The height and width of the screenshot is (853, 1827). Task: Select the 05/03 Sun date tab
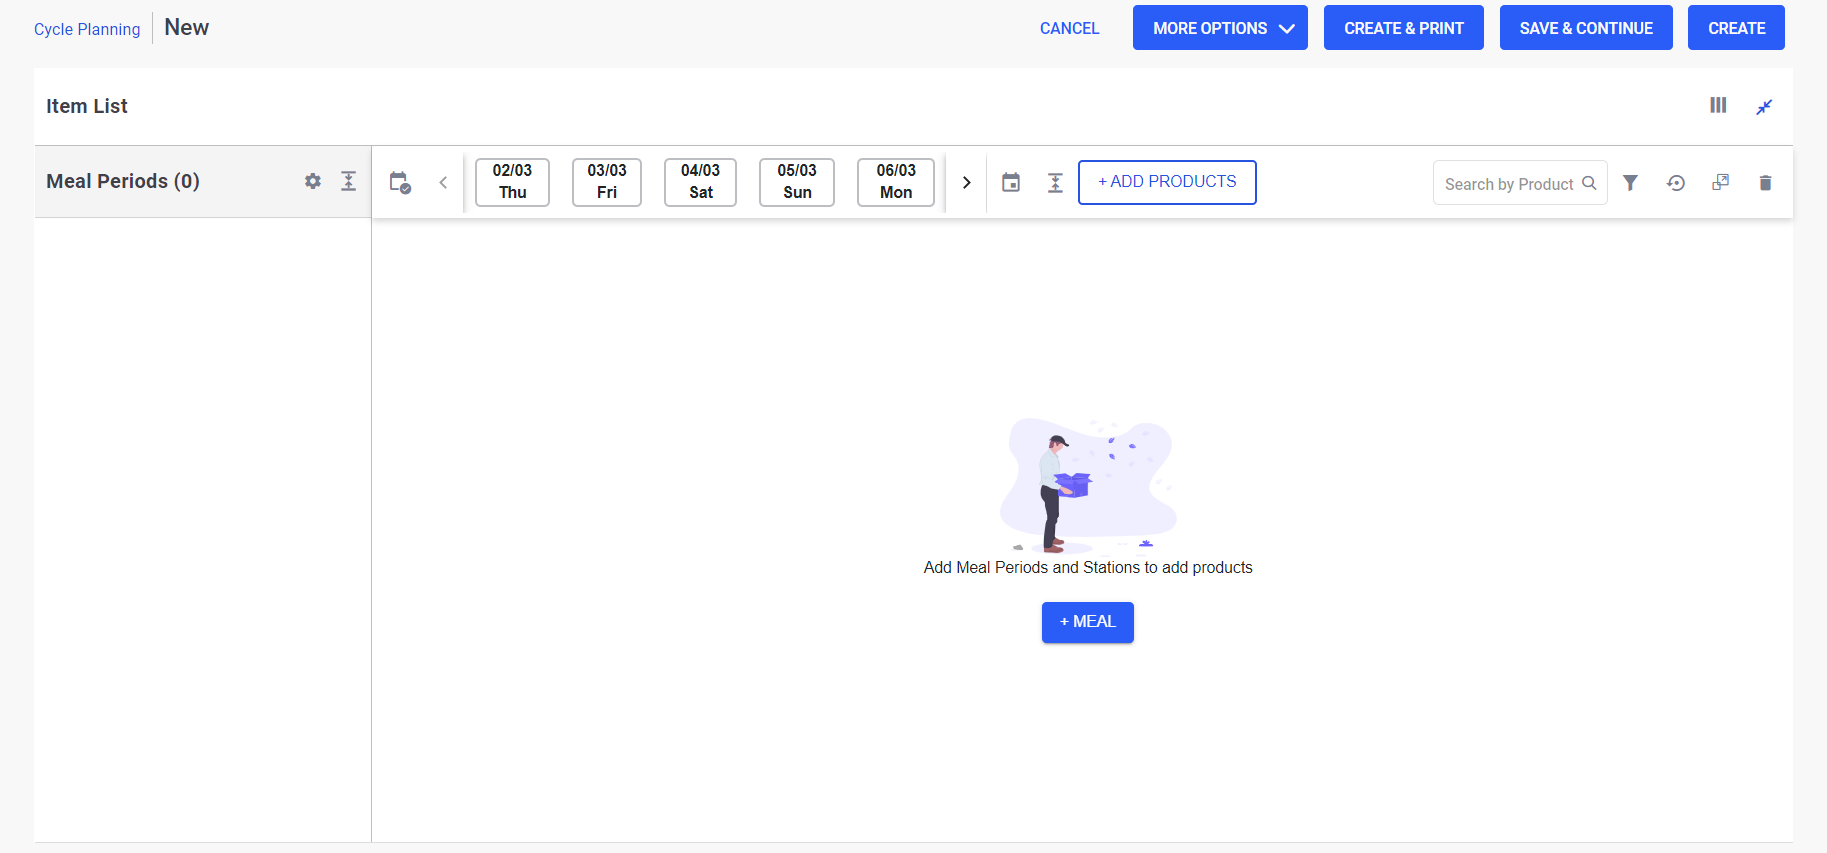click(797, 182)
